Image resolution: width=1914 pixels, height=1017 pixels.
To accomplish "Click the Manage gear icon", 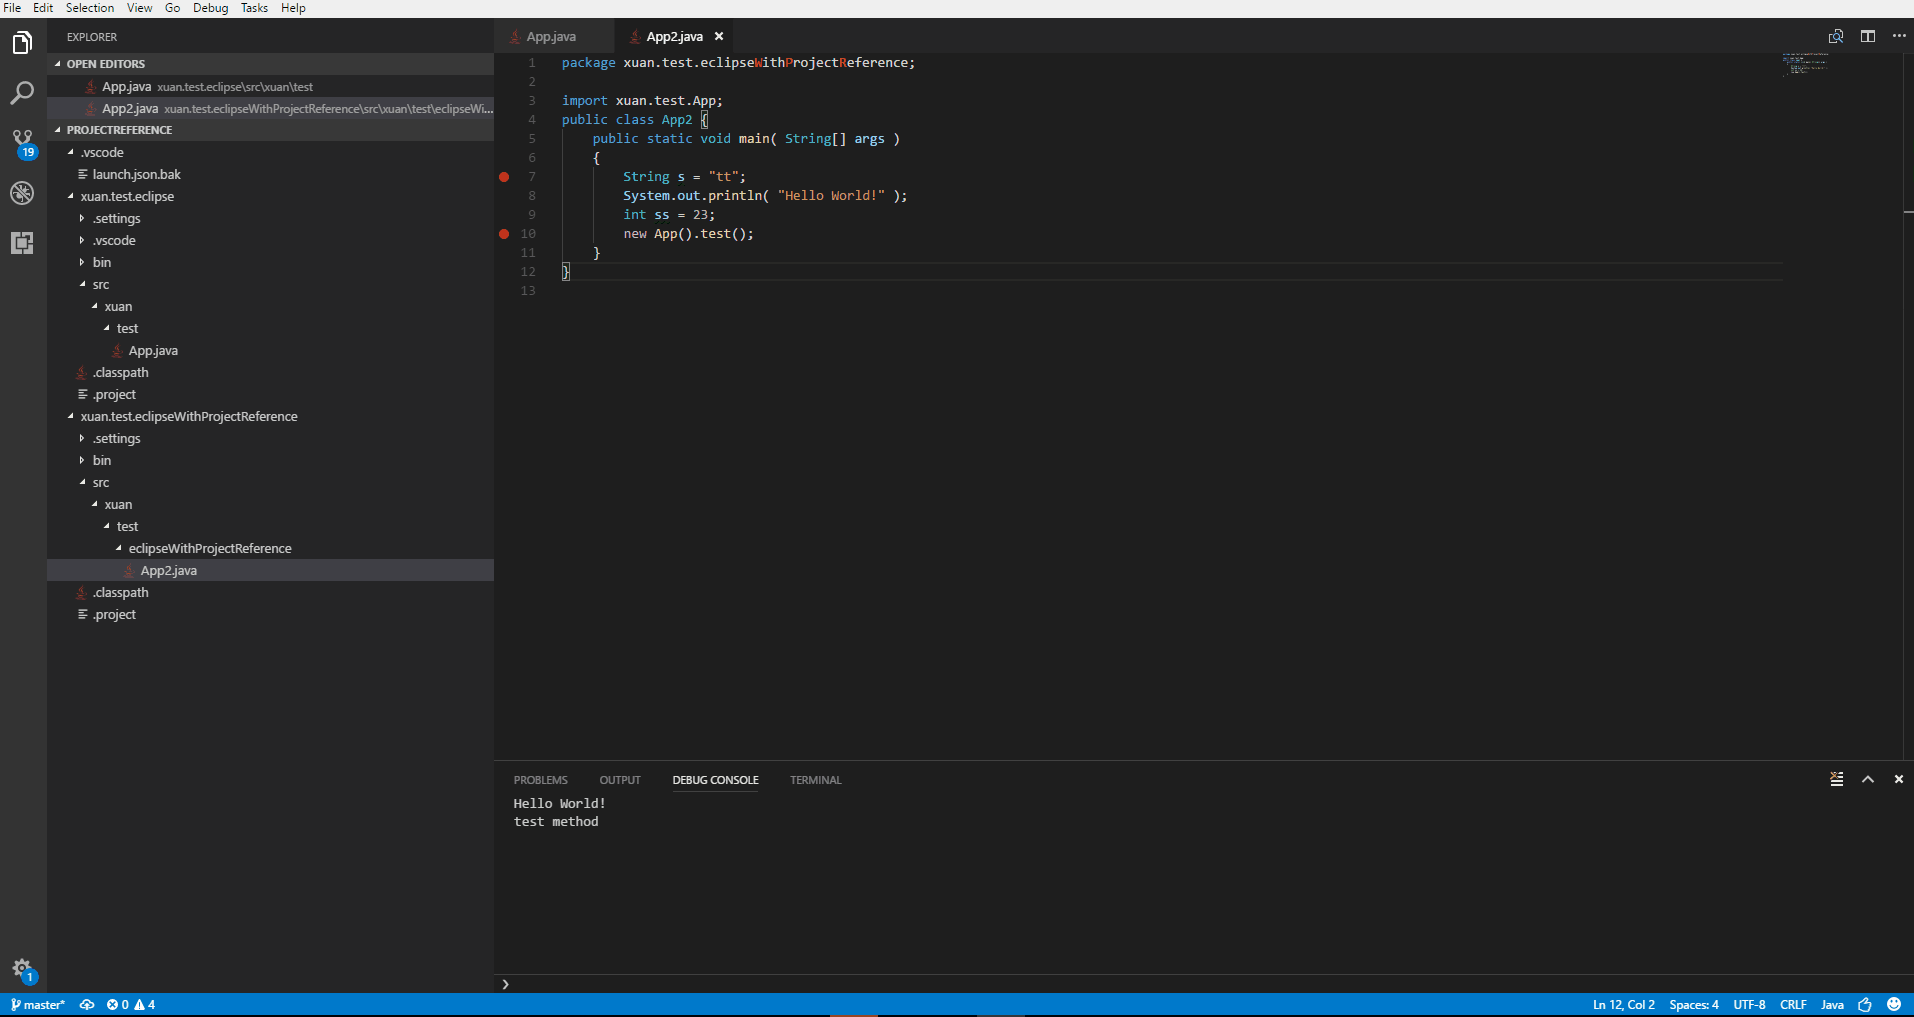I will click(22, 968).
